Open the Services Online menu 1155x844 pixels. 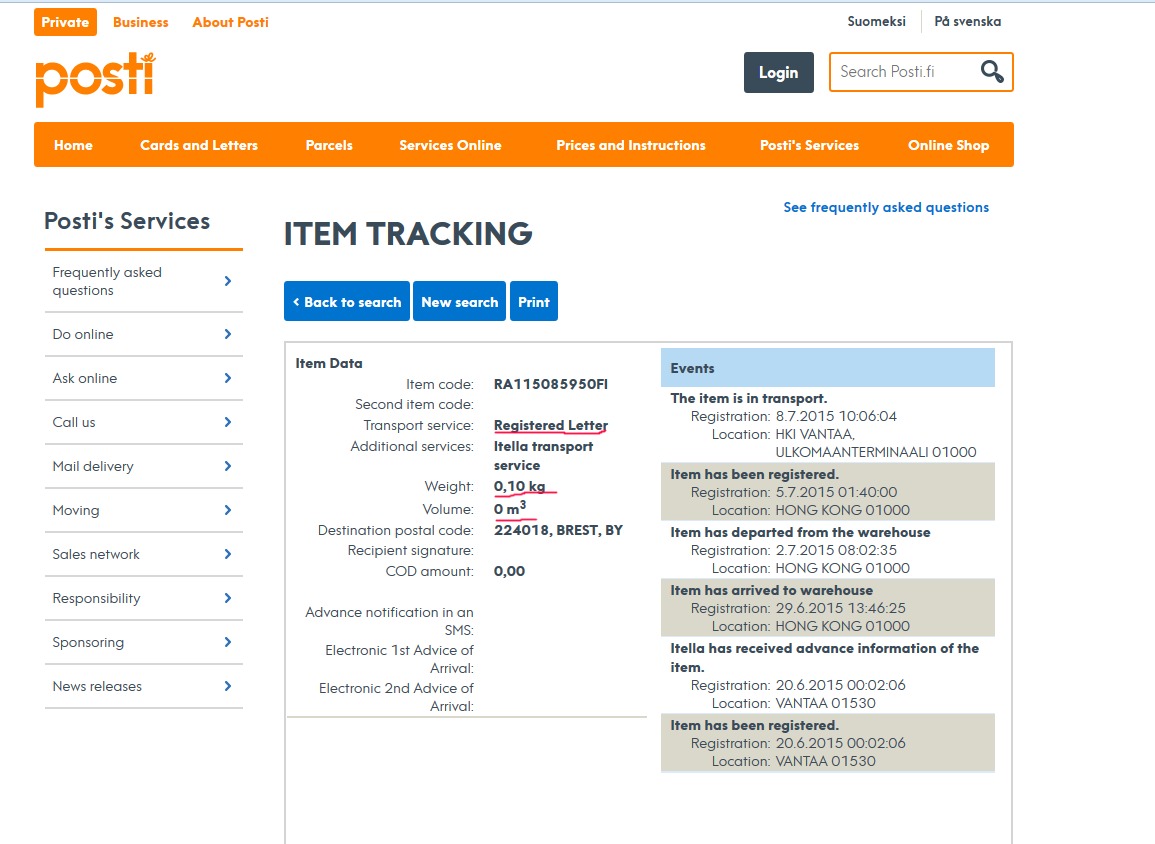tap(450, 145)
